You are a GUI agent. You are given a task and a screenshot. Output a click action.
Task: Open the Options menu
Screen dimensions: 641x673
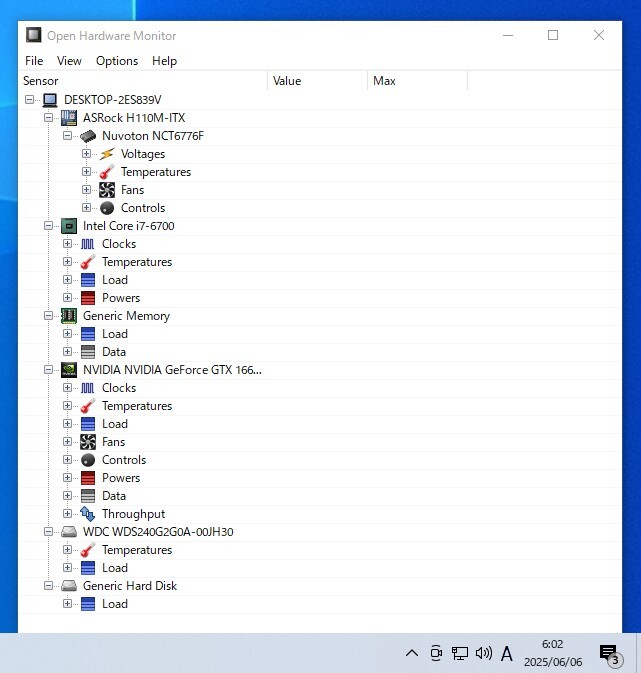117,61
